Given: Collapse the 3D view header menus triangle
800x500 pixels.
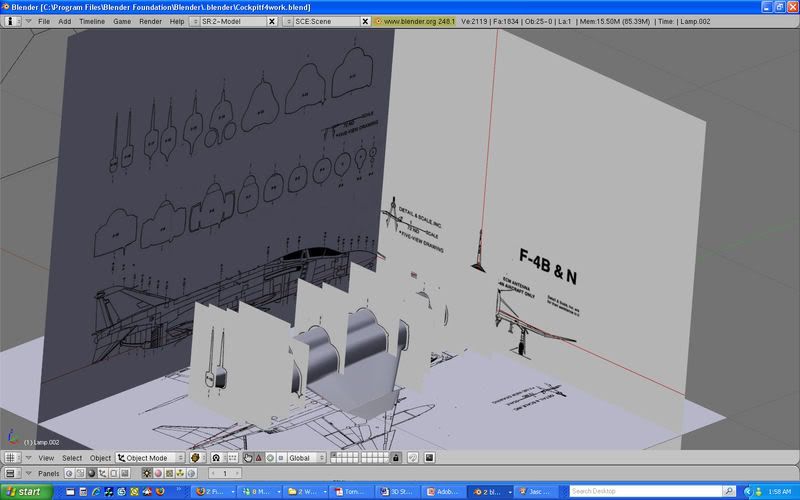Looking at the screenshot, I should (29, 458).
